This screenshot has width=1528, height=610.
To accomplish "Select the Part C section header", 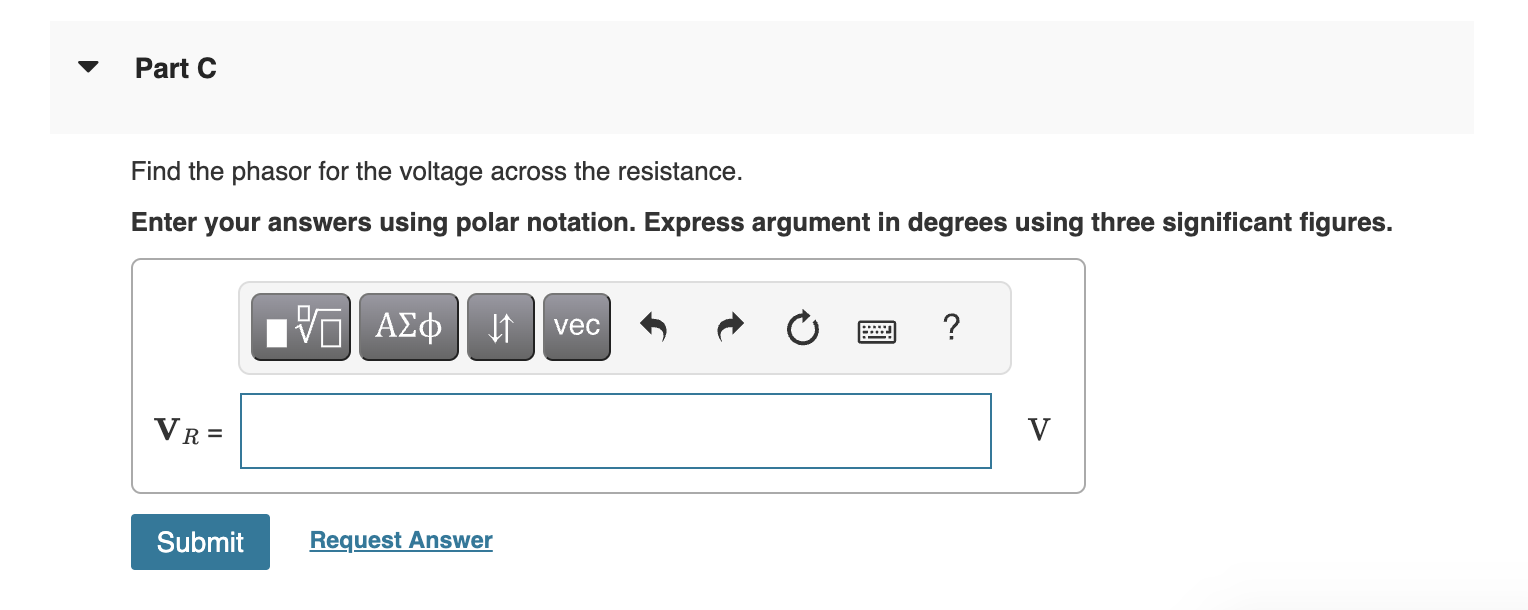I will (x=176, y=68).
